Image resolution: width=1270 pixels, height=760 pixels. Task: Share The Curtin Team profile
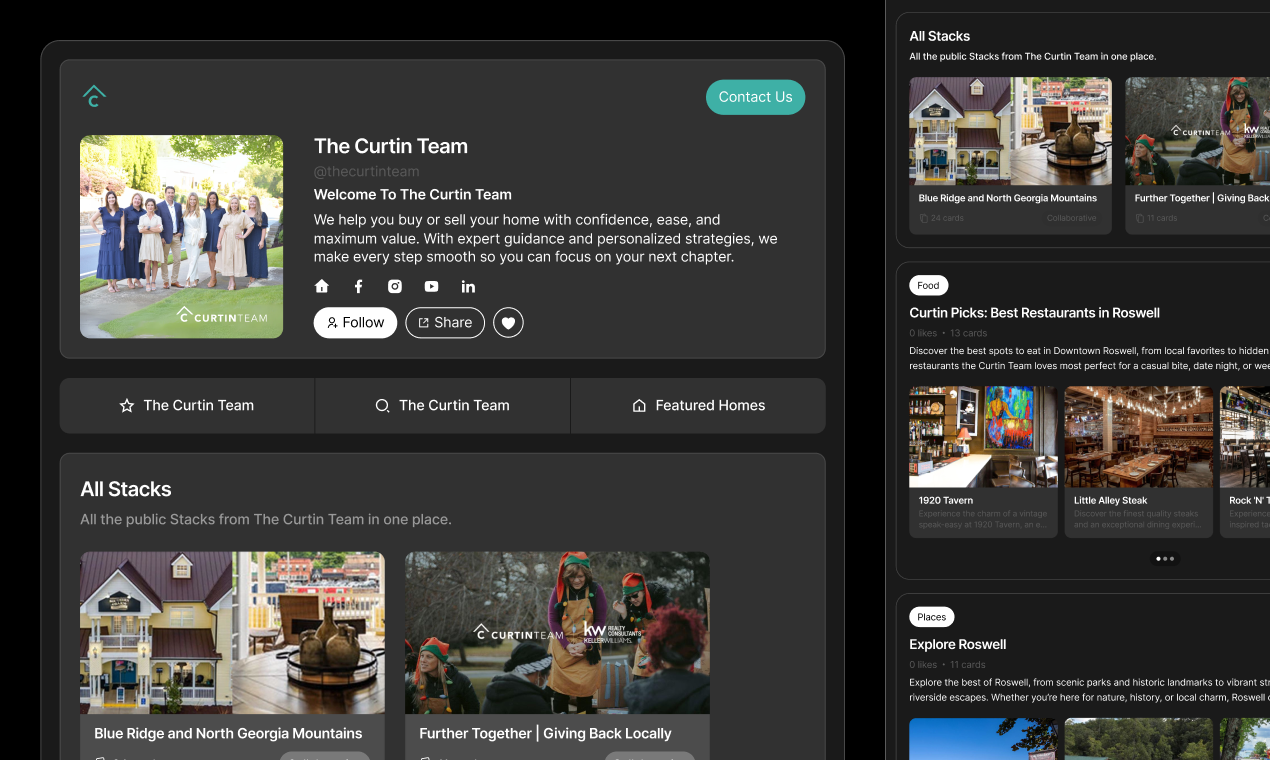(x=445, y=323)
